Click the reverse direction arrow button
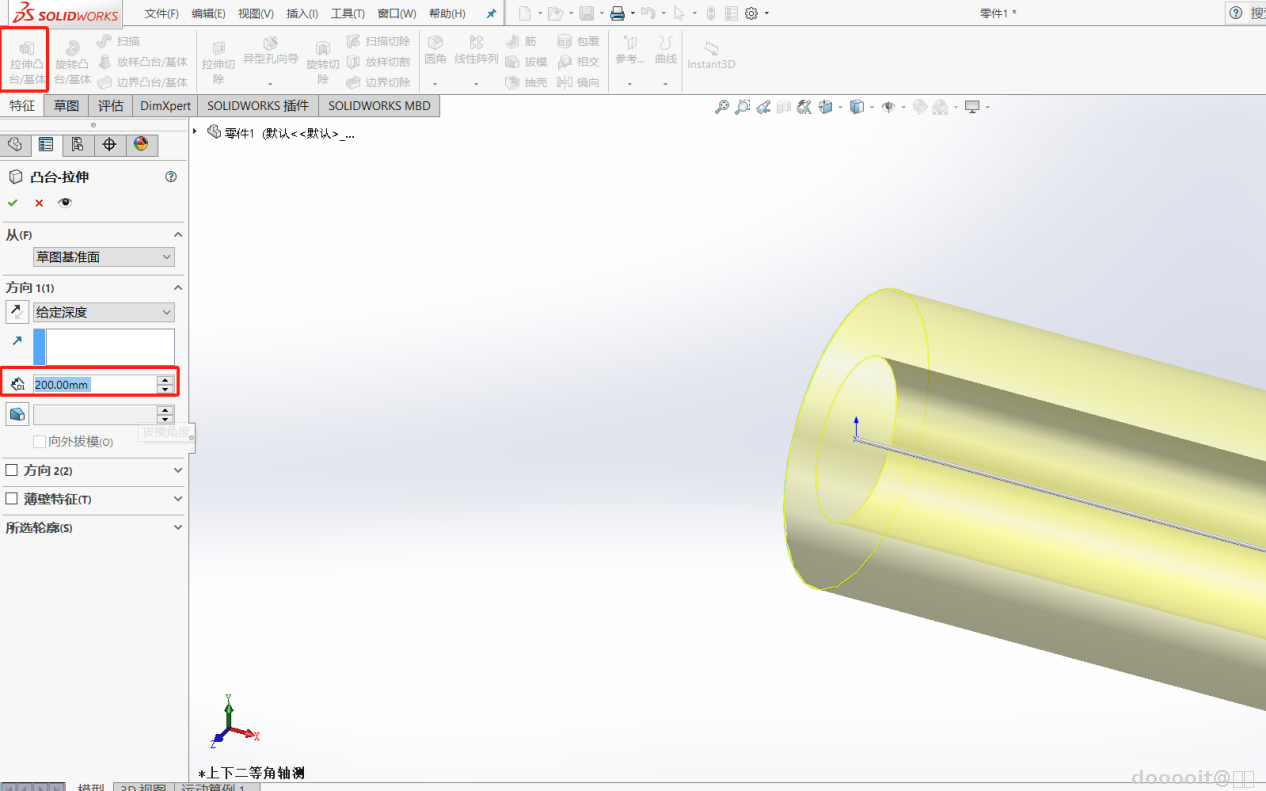1266x791 pixels. (x=17, y=312)
